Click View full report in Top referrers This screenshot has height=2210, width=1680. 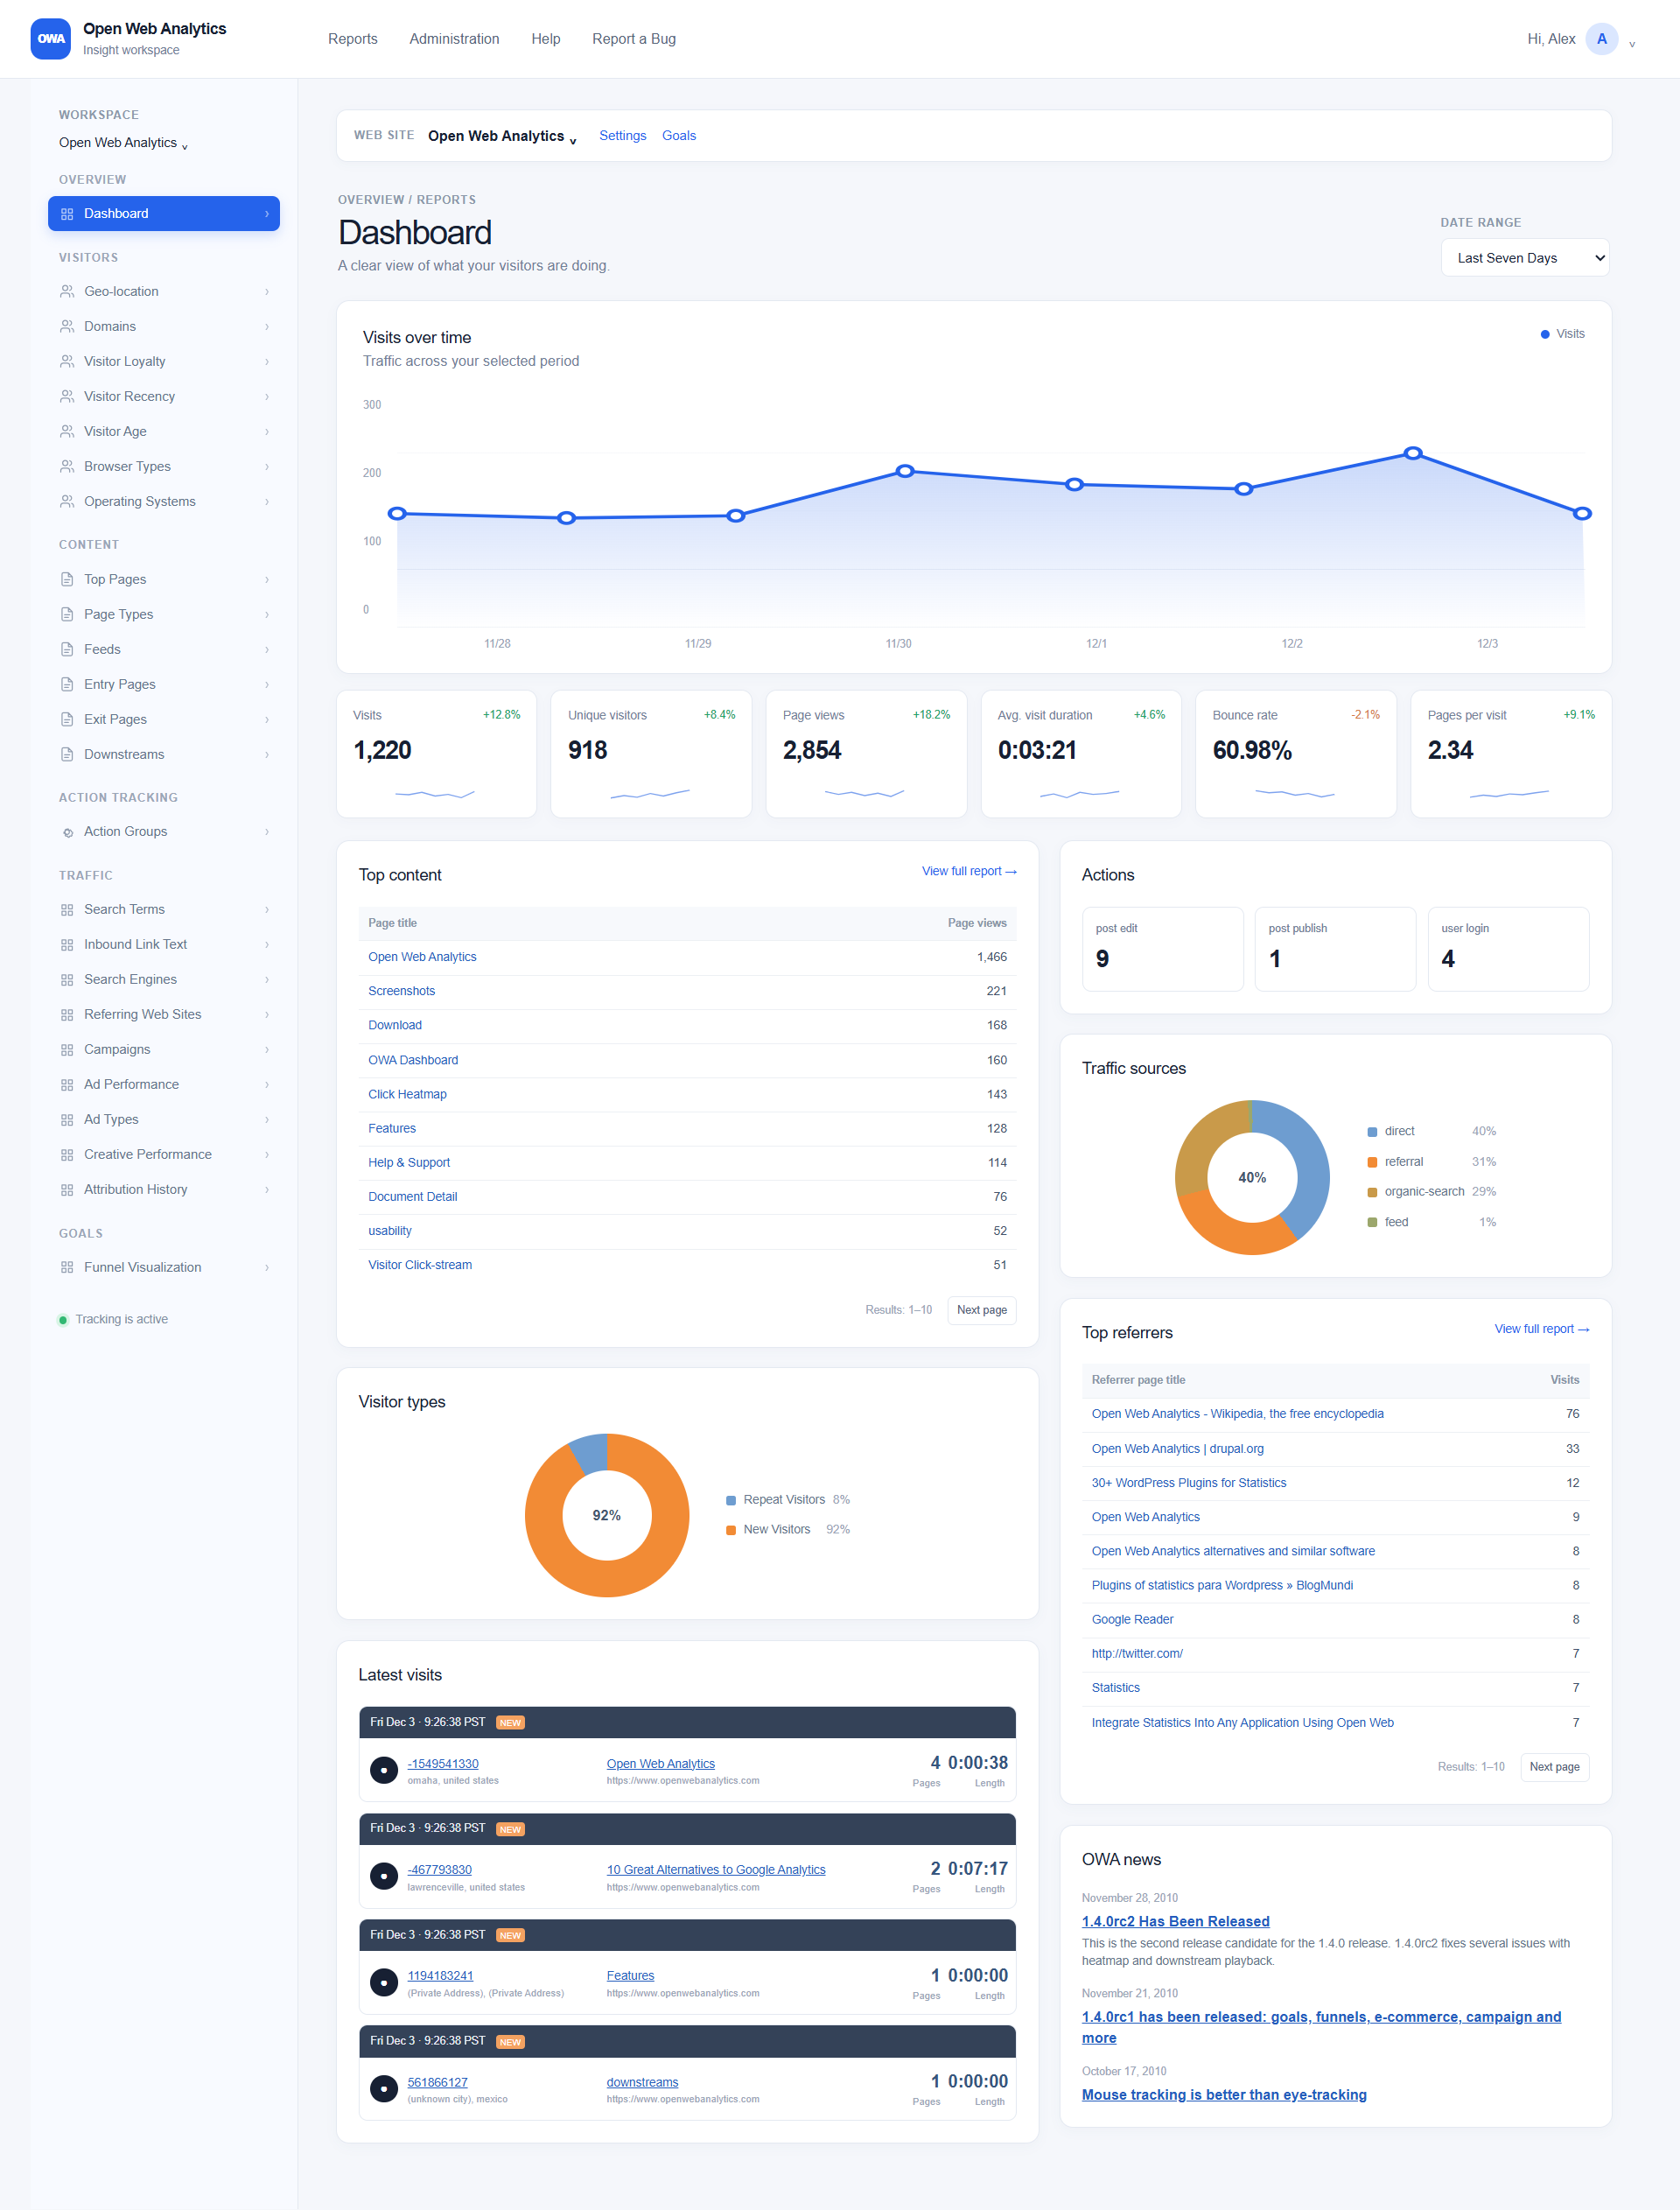pyautogui.click(x=1542, y=1330)
